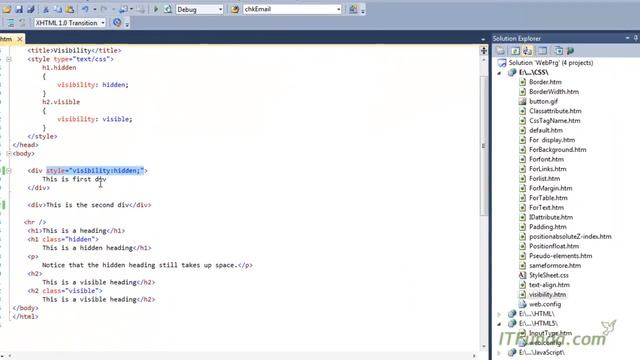The height and width of the screenshot is (360, 640).
Task: Expand the E:\...\JavaScript\ project node
Action: click(499, 353)
